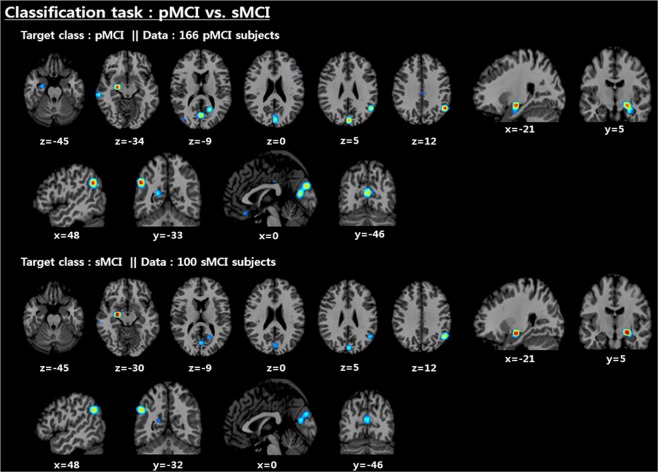View the sMCI group z=-9 axial slice image

coord(201,317)
